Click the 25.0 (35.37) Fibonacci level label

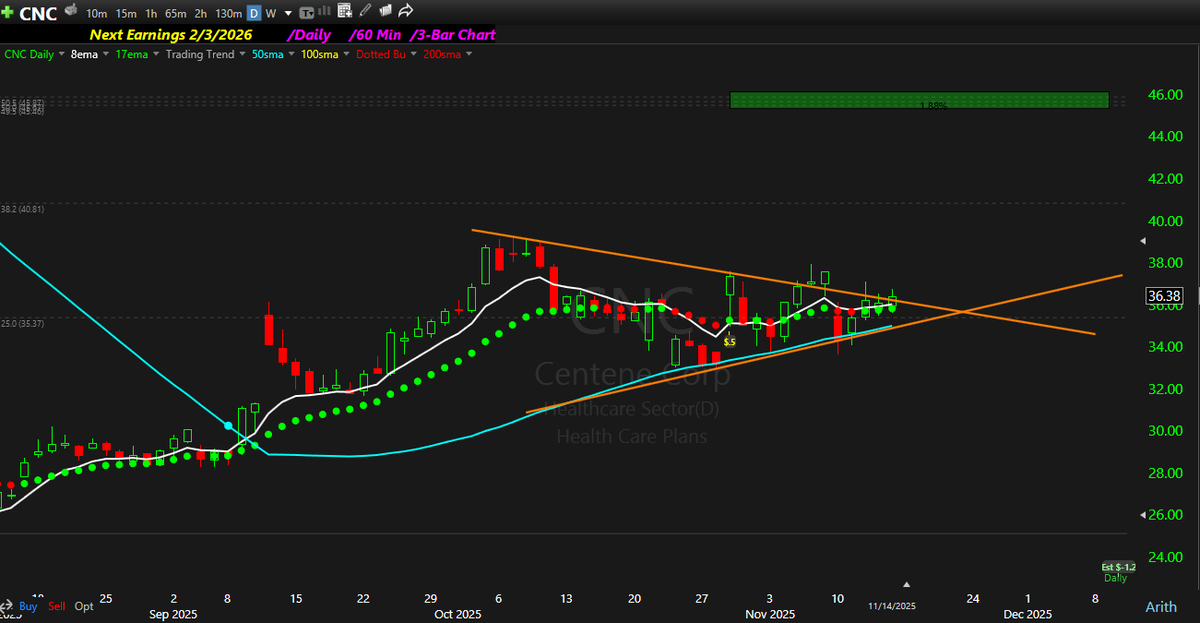click(x=21, y=323)
